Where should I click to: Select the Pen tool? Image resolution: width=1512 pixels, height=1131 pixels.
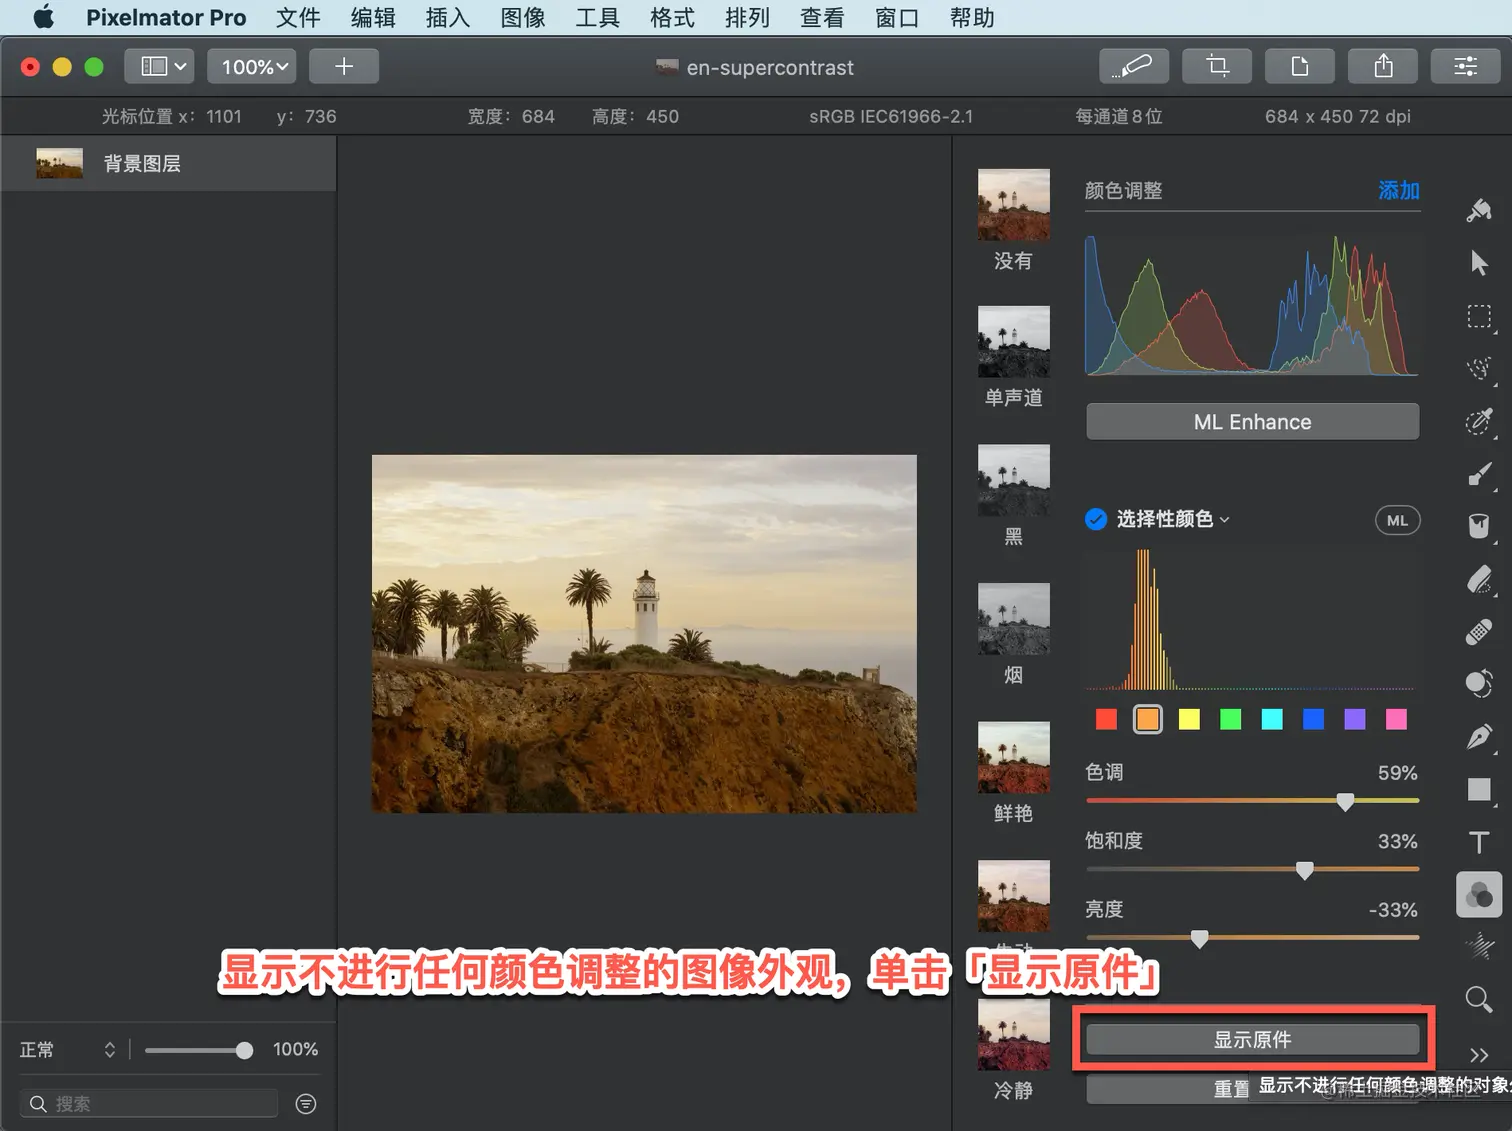(x=1479, y=737)
